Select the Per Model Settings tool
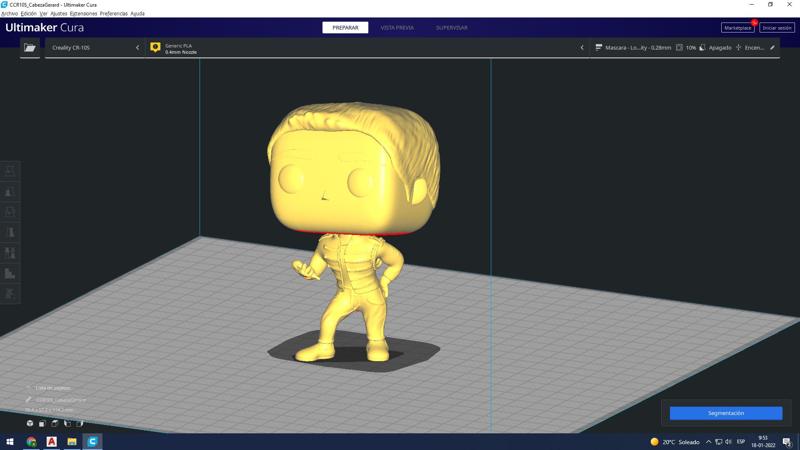The height and width of the screenshot is (450, 800). click(10, 253)
